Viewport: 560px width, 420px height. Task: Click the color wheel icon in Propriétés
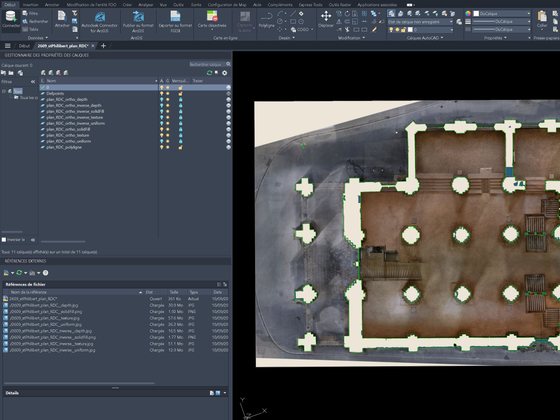(x=468, y=14)
